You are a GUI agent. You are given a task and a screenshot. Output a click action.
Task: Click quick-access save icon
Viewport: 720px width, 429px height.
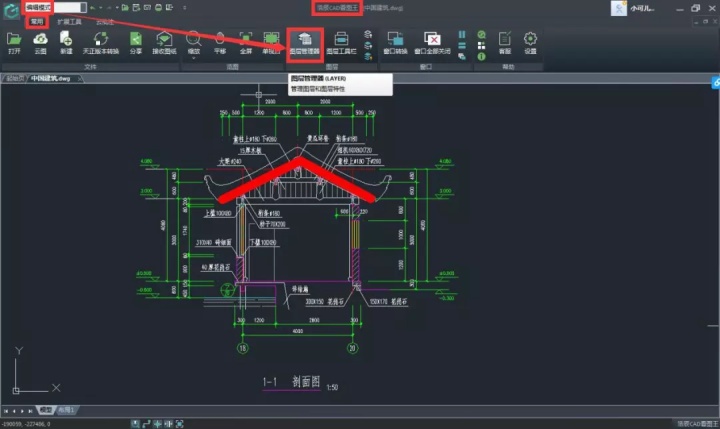(x=136, y=7)
